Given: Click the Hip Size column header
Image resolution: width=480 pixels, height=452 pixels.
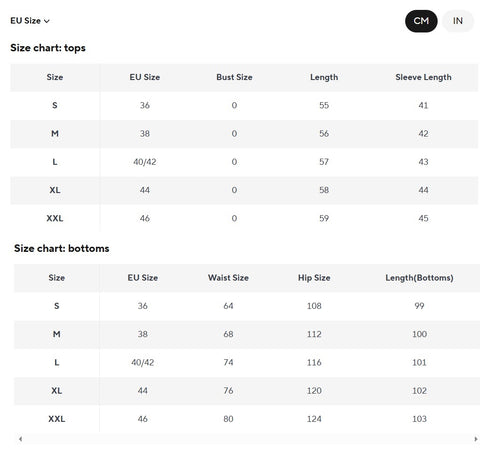Looking at the screenshot, I should (x=314, y=278).
